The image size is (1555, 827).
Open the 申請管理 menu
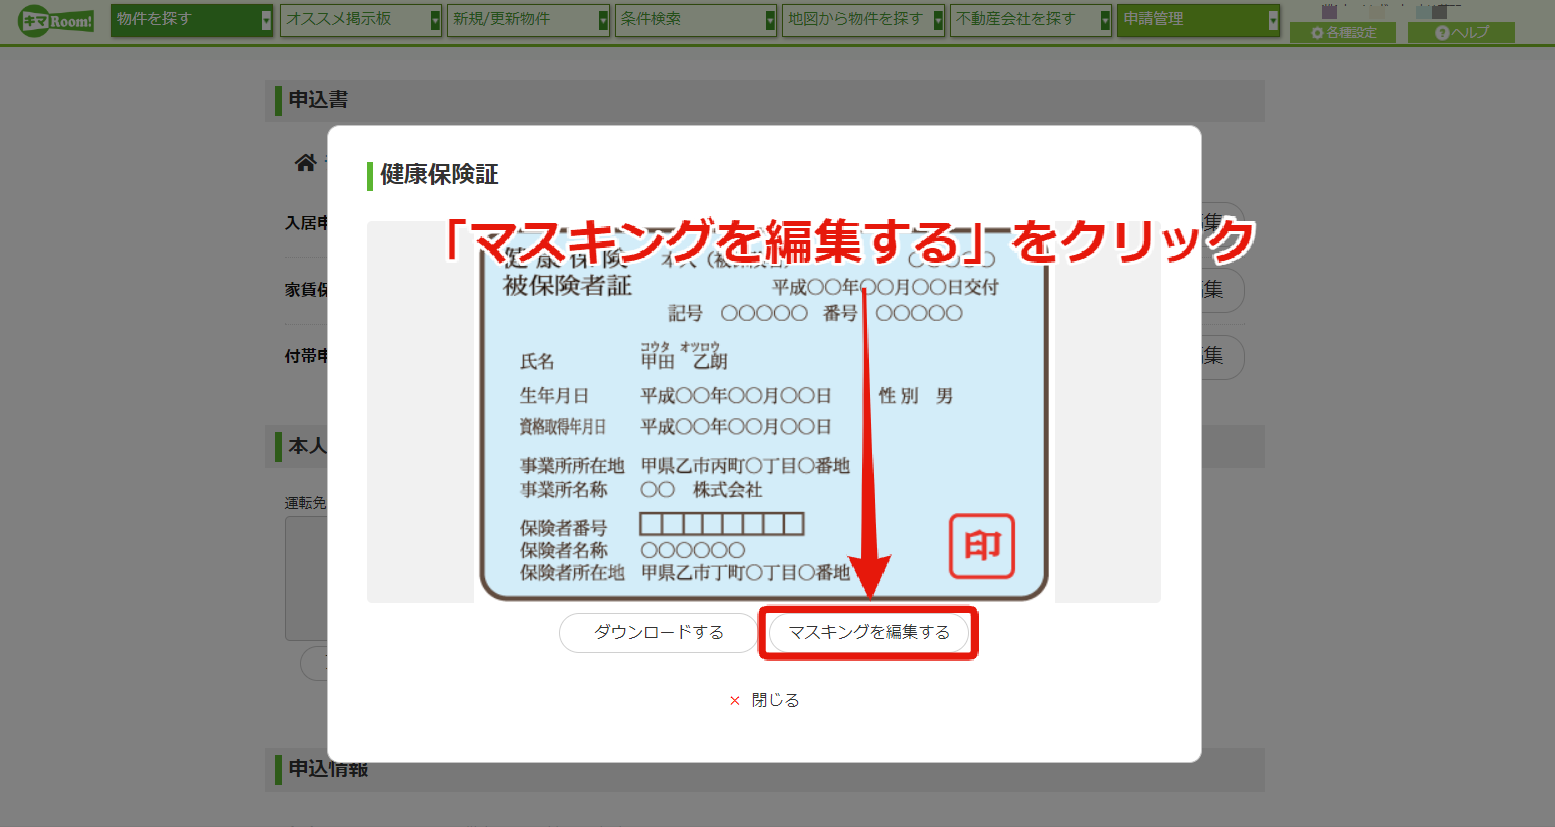coord(1198,20)
